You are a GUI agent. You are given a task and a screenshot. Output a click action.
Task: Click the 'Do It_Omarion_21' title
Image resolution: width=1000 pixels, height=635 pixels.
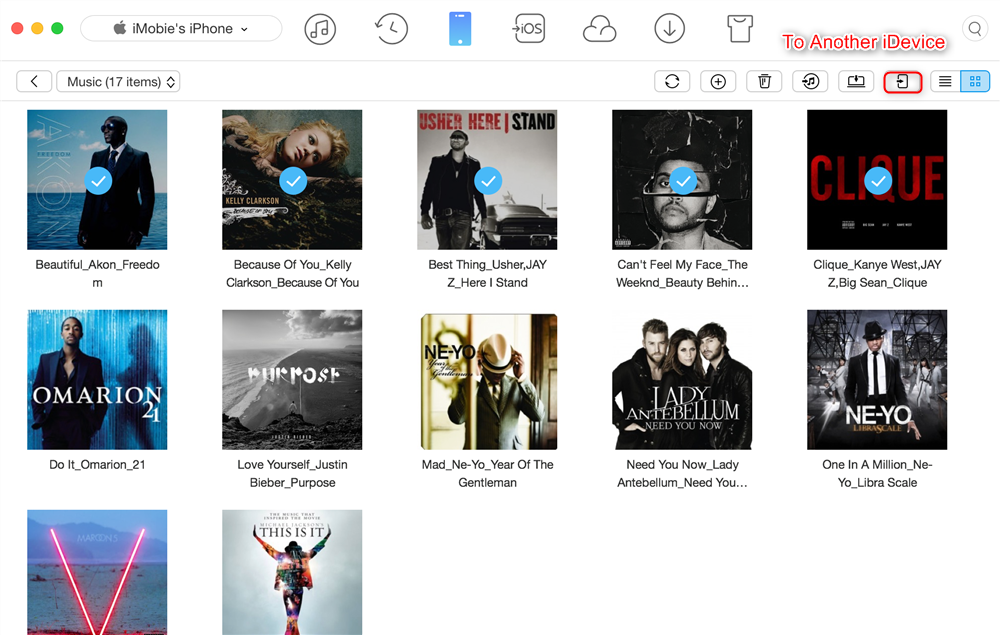(97, 465)
